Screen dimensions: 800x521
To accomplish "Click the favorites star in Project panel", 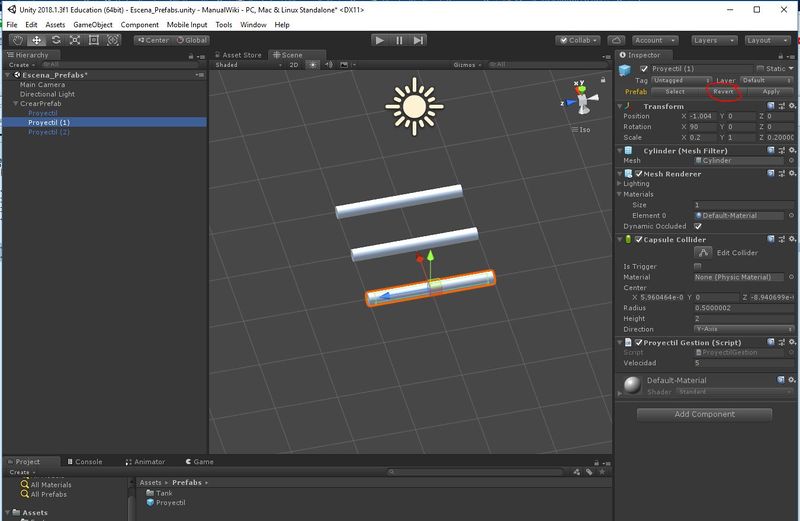I will 602,472.
